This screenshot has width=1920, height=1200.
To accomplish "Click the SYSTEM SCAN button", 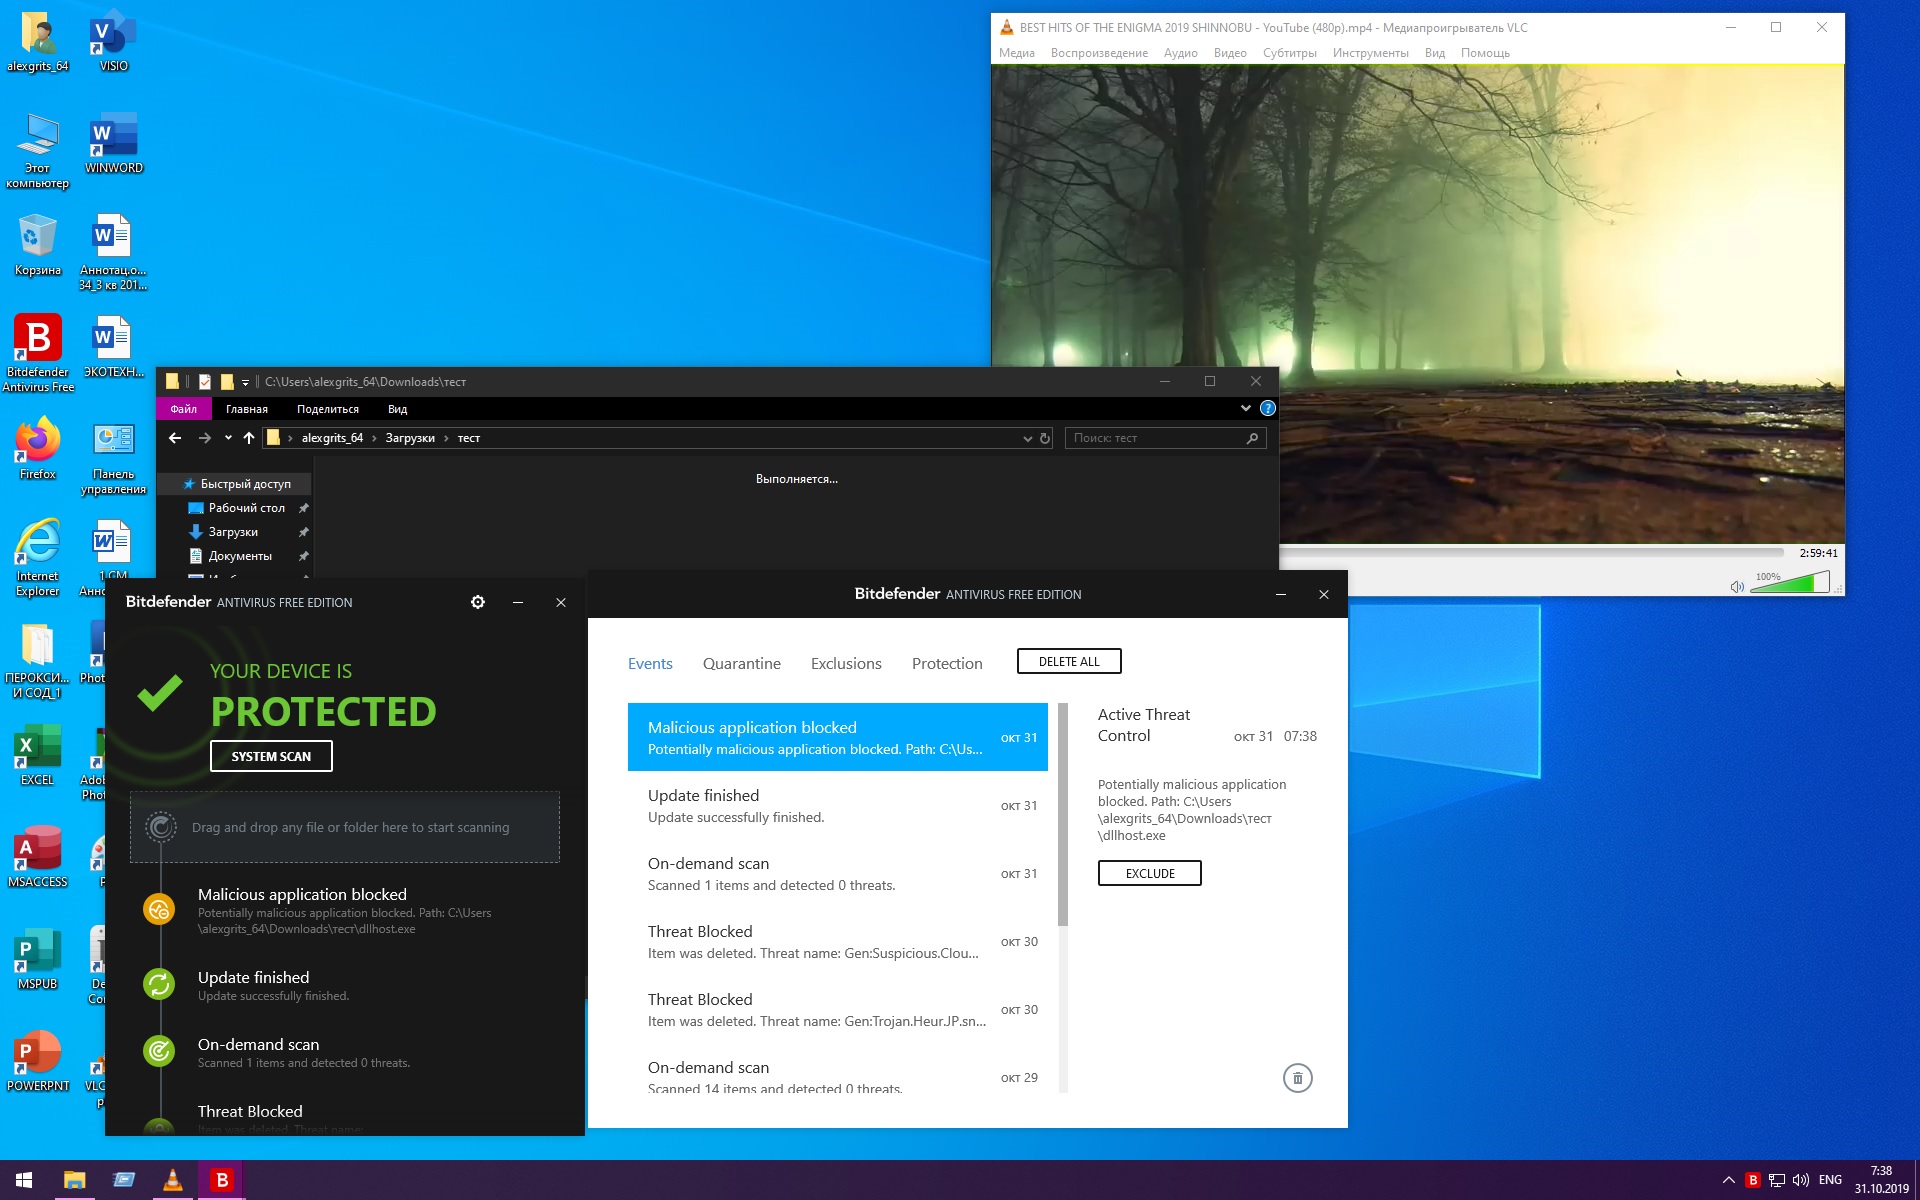I will [x=271, y=756].
